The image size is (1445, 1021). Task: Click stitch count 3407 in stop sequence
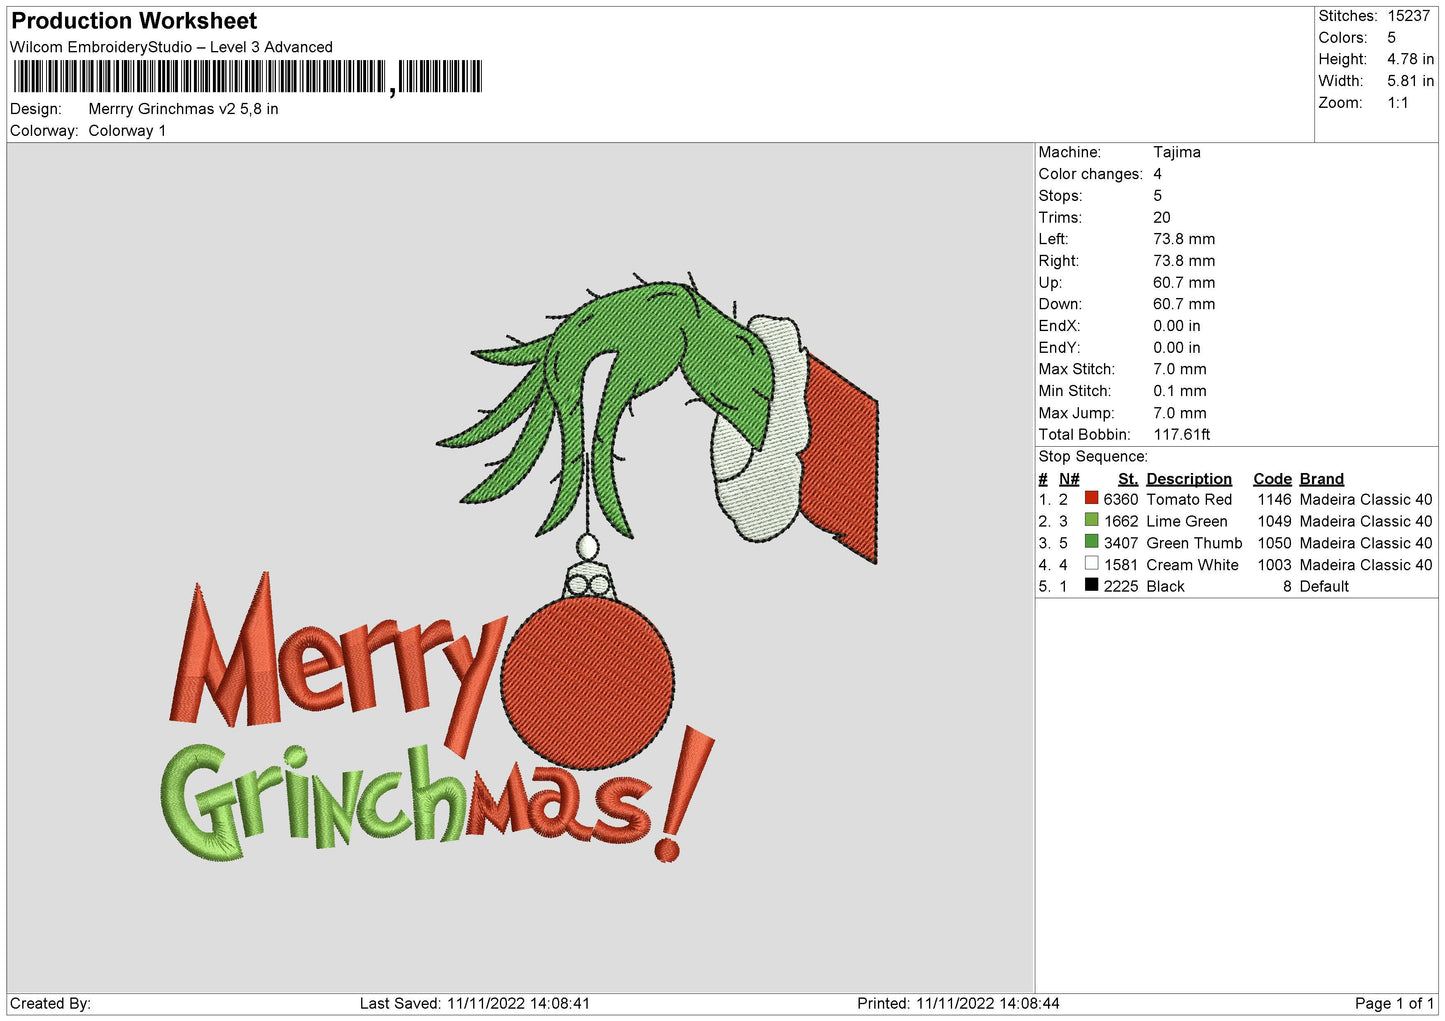1121,543
